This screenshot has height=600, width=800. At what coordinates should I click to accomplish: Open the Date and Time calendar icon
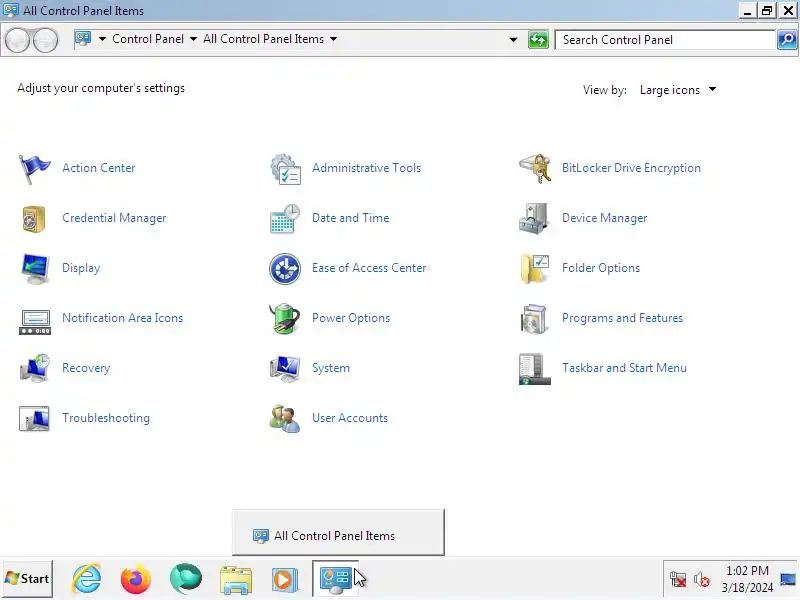coord(285,218)
